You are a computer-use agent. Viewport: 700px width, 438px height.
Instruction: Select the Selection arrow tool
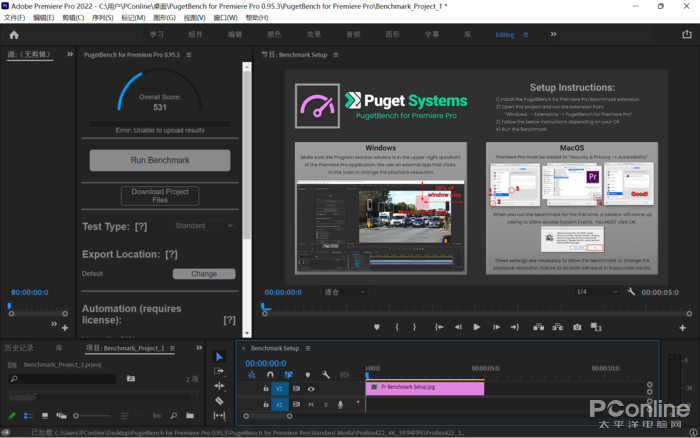(x=219, y=357)
